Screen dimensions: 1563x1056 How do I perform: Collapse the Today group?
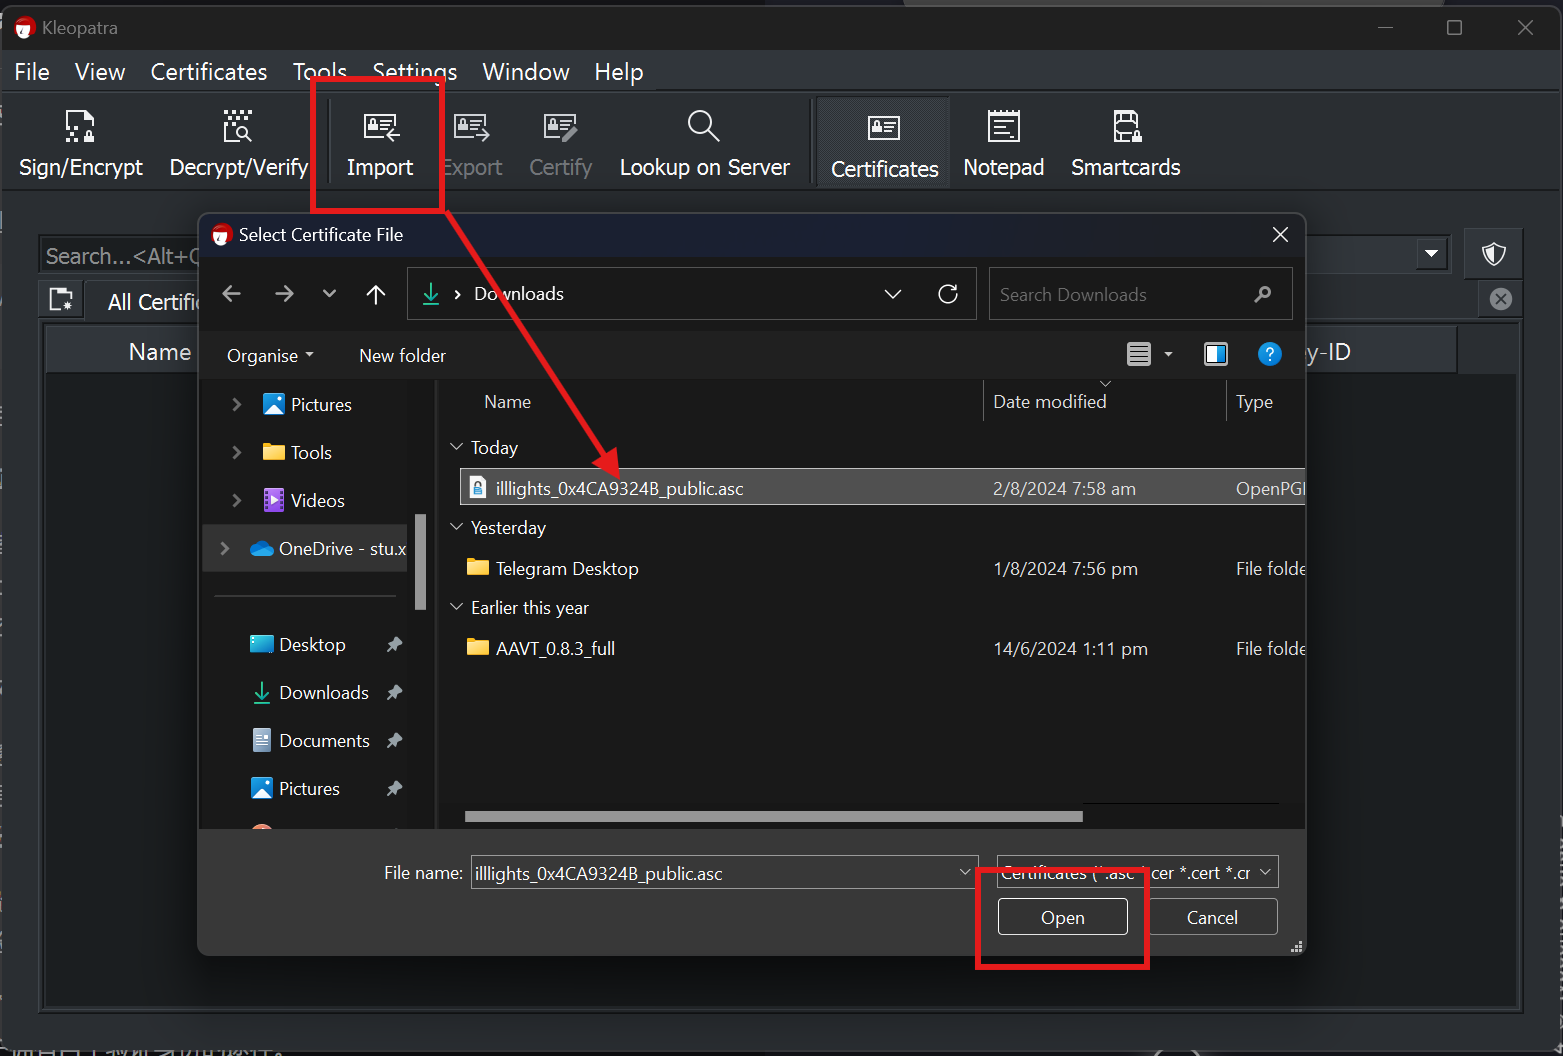pyautogui.click(x=457, y=447)
